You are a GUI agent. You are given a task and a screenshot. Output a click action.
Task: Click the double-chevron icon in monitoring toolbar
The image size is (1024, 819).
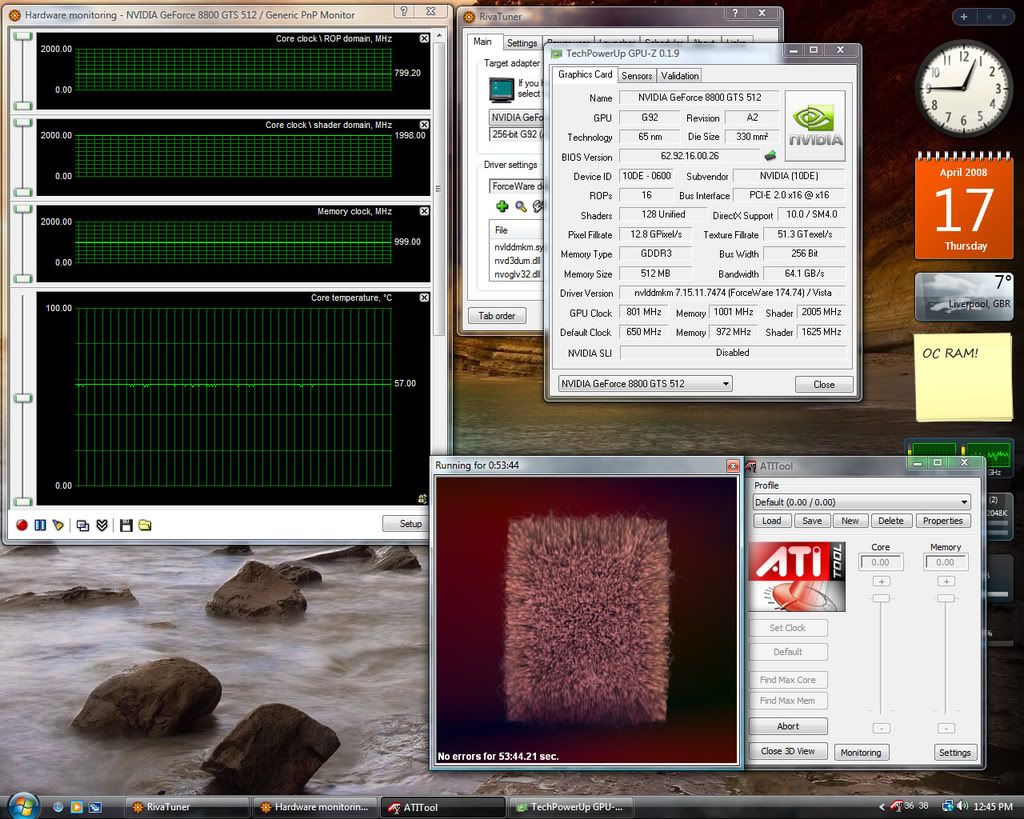pyautogui.click(x=102, y=524)
